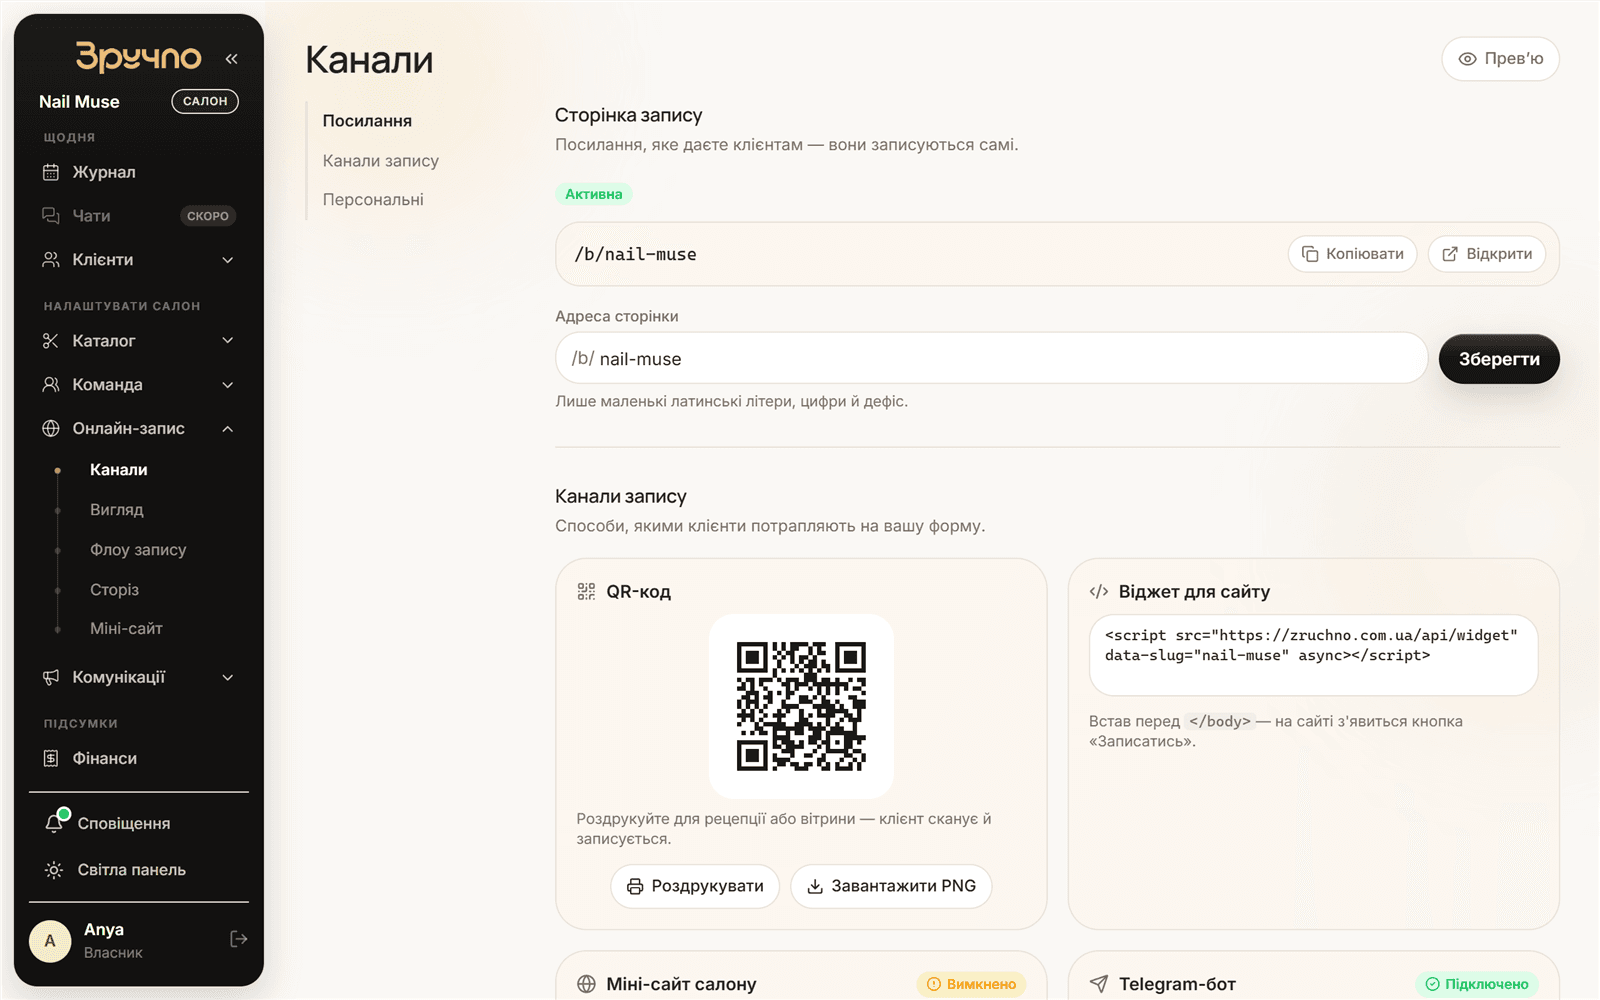Click the code icon by Віджет для сайту
Image resolution: width=1600 pixels, height=1000 pixels.
point(1099,592)
